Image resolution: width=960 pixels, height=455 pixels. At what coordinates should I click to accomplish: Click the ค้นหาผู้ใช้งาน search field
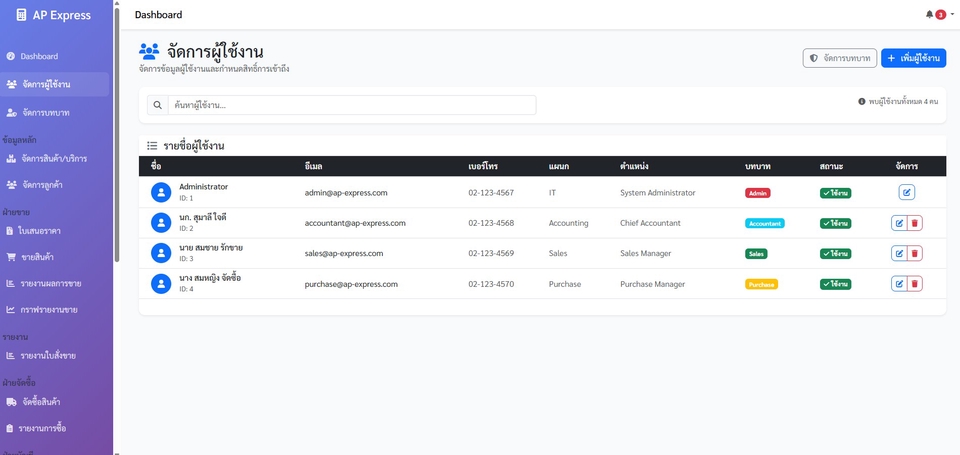pyautogui.click(x=351, y=105)
